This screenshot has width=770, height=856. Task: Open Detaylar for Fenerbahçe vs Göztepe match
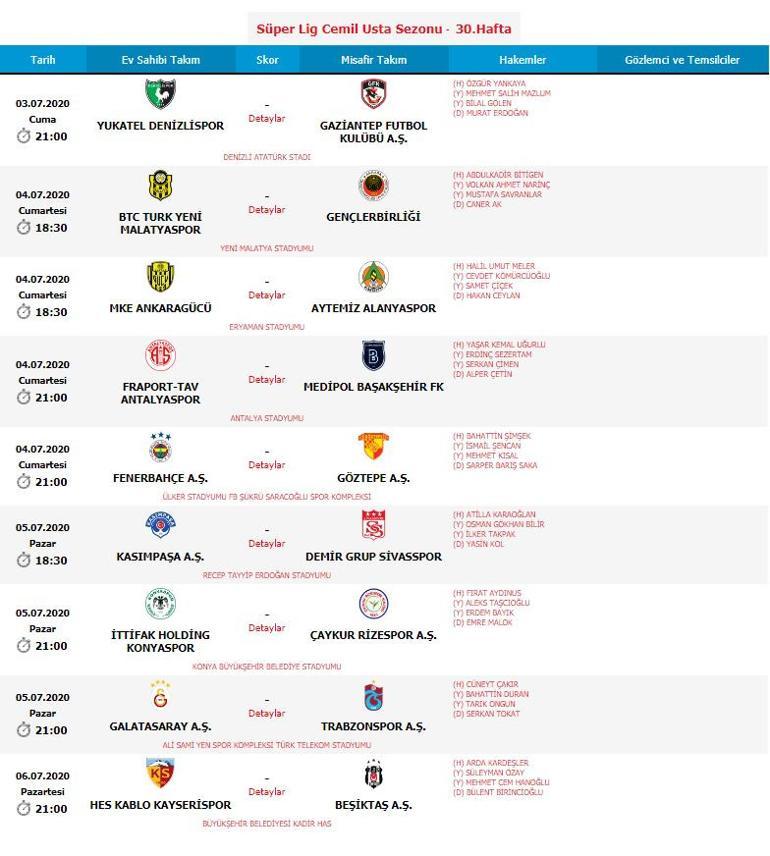point(266,465)
